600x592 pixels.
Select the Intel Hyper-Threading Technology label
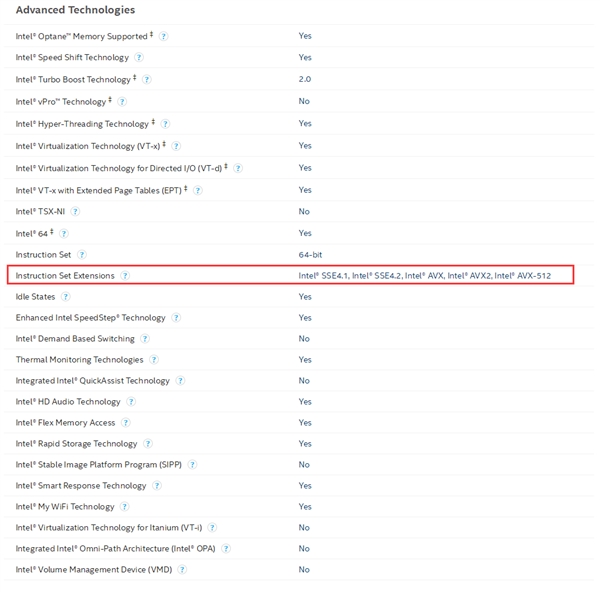[x=82, y=124]
